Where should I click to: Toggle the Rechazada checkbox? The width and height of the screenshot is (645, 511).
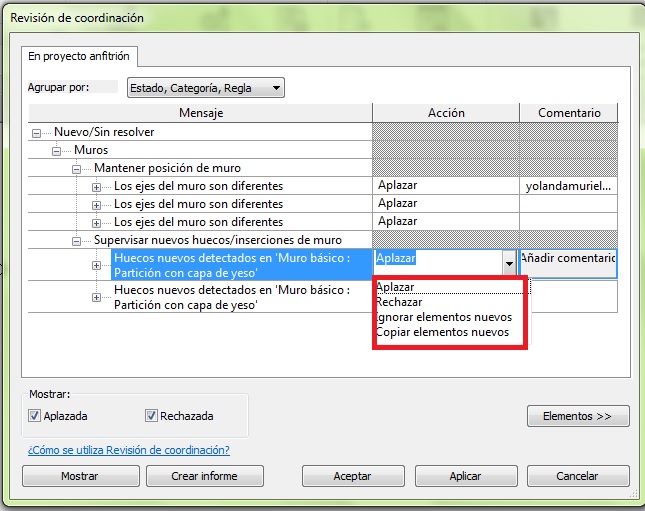[x=151, y=416]
